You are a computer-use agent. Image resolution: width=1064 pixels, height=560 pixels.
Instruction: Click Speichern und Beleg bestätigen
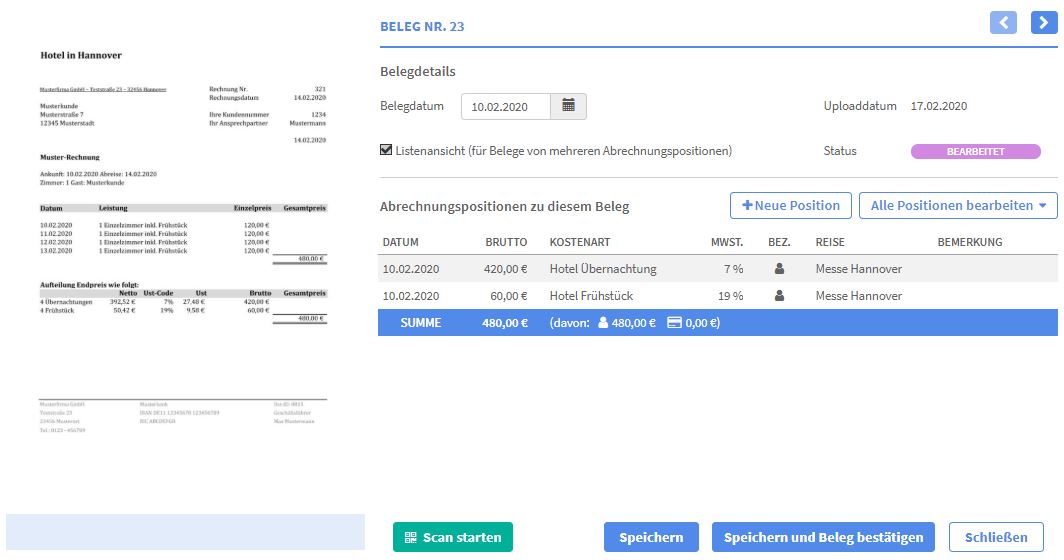point(823,537)
